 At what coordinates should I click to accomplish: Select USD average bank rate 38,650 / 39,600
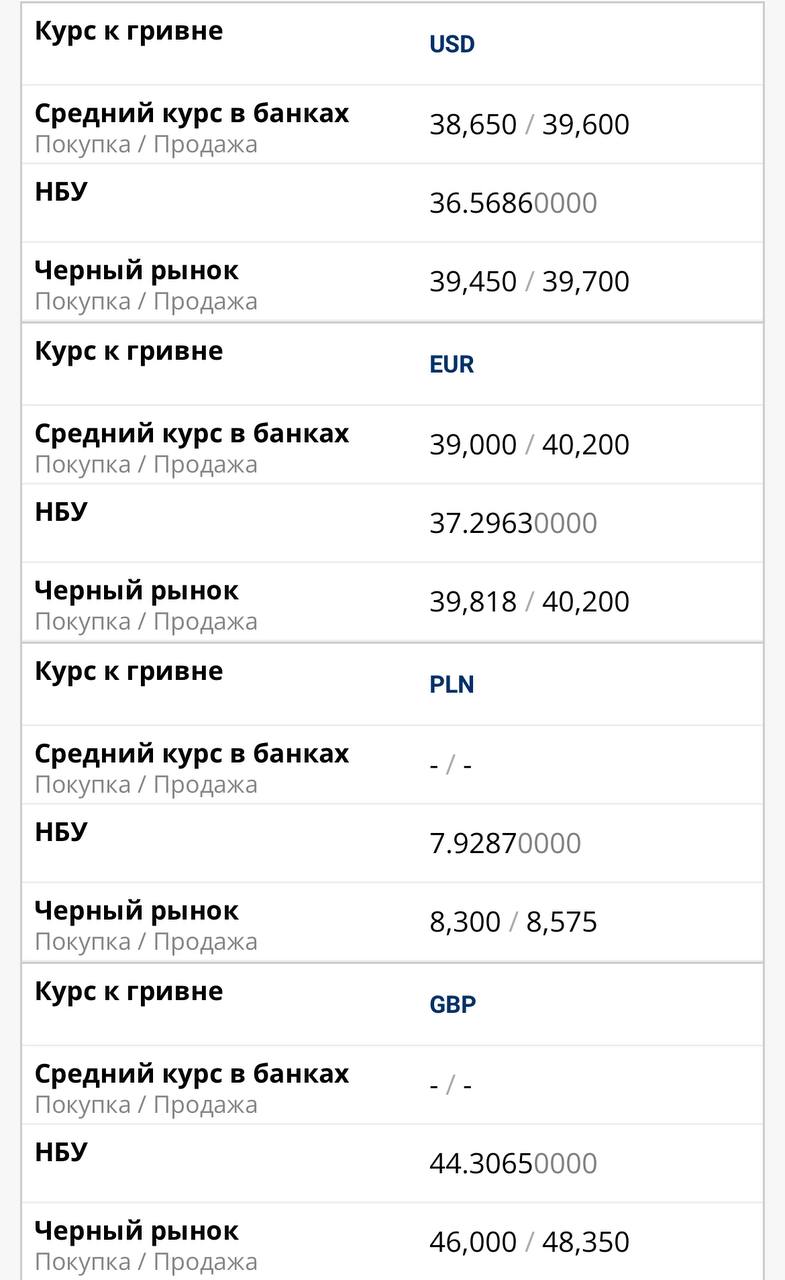[x=529, y=125]
